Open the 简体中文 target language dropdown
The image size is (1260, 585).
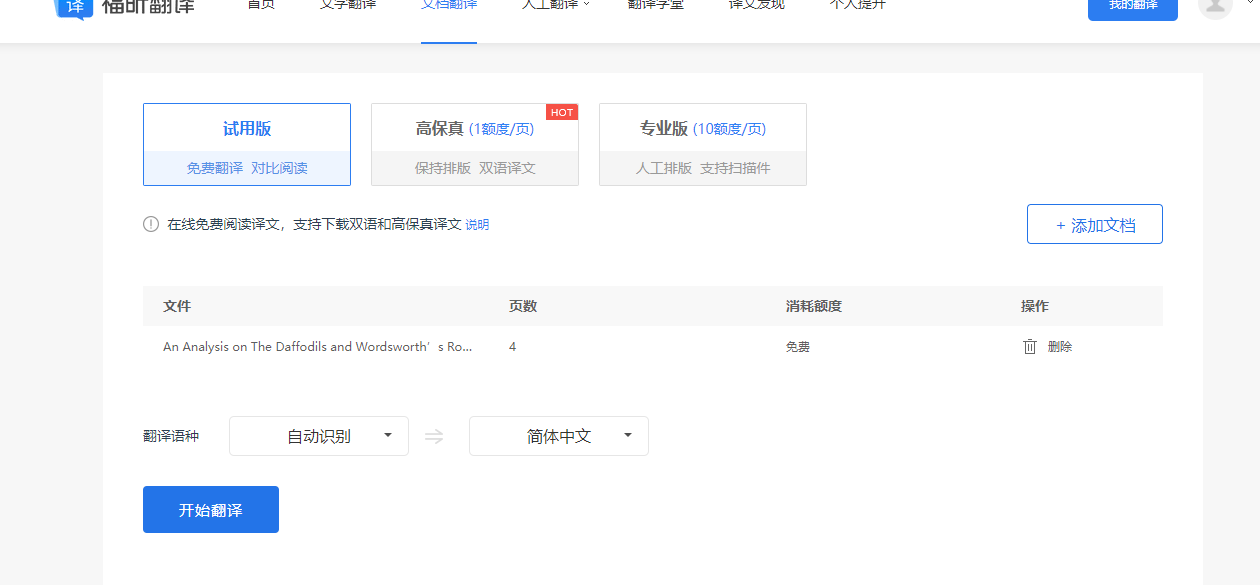click(x=558, y=436)
